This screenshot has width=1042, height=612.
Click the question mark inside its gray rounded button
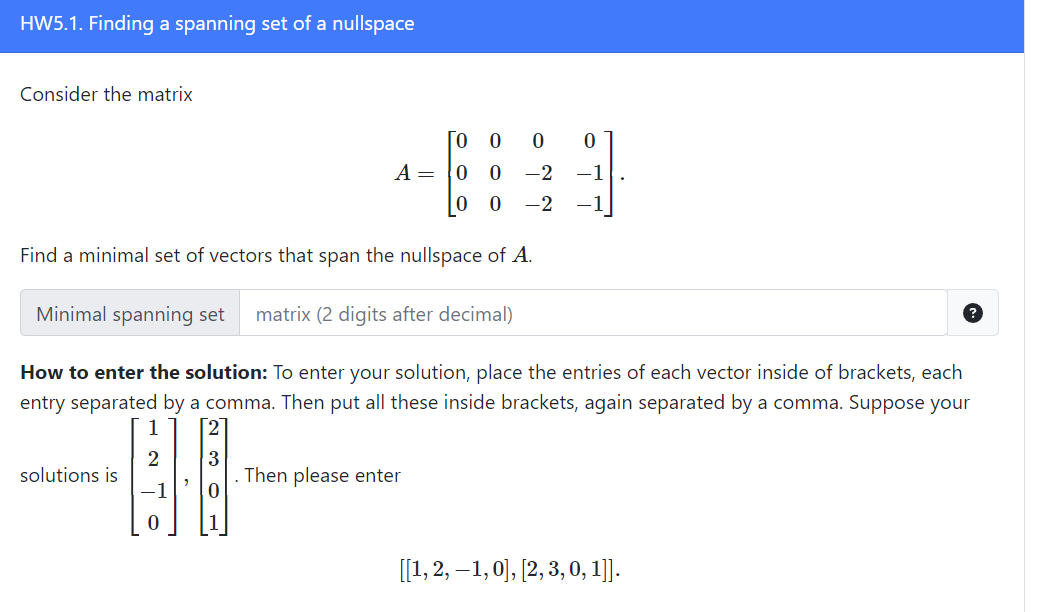(x=972, y=312)
